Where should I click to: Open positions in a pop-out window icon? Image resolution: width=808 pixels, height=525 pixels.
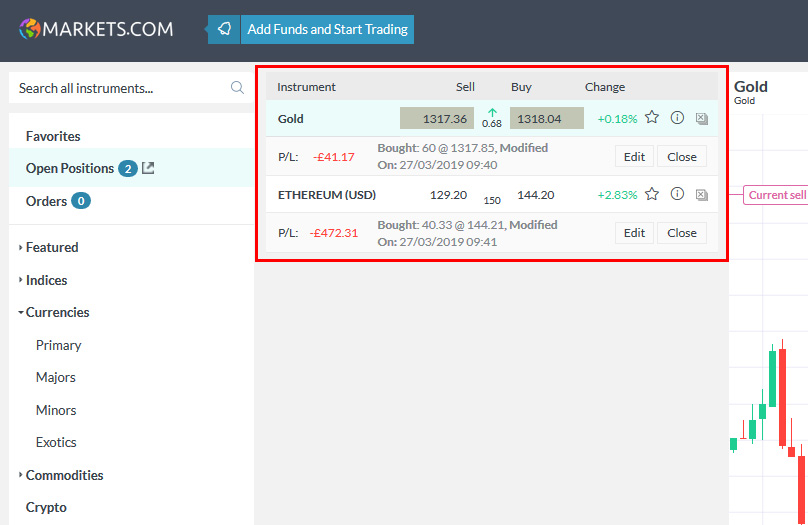(x=148, y=168)
